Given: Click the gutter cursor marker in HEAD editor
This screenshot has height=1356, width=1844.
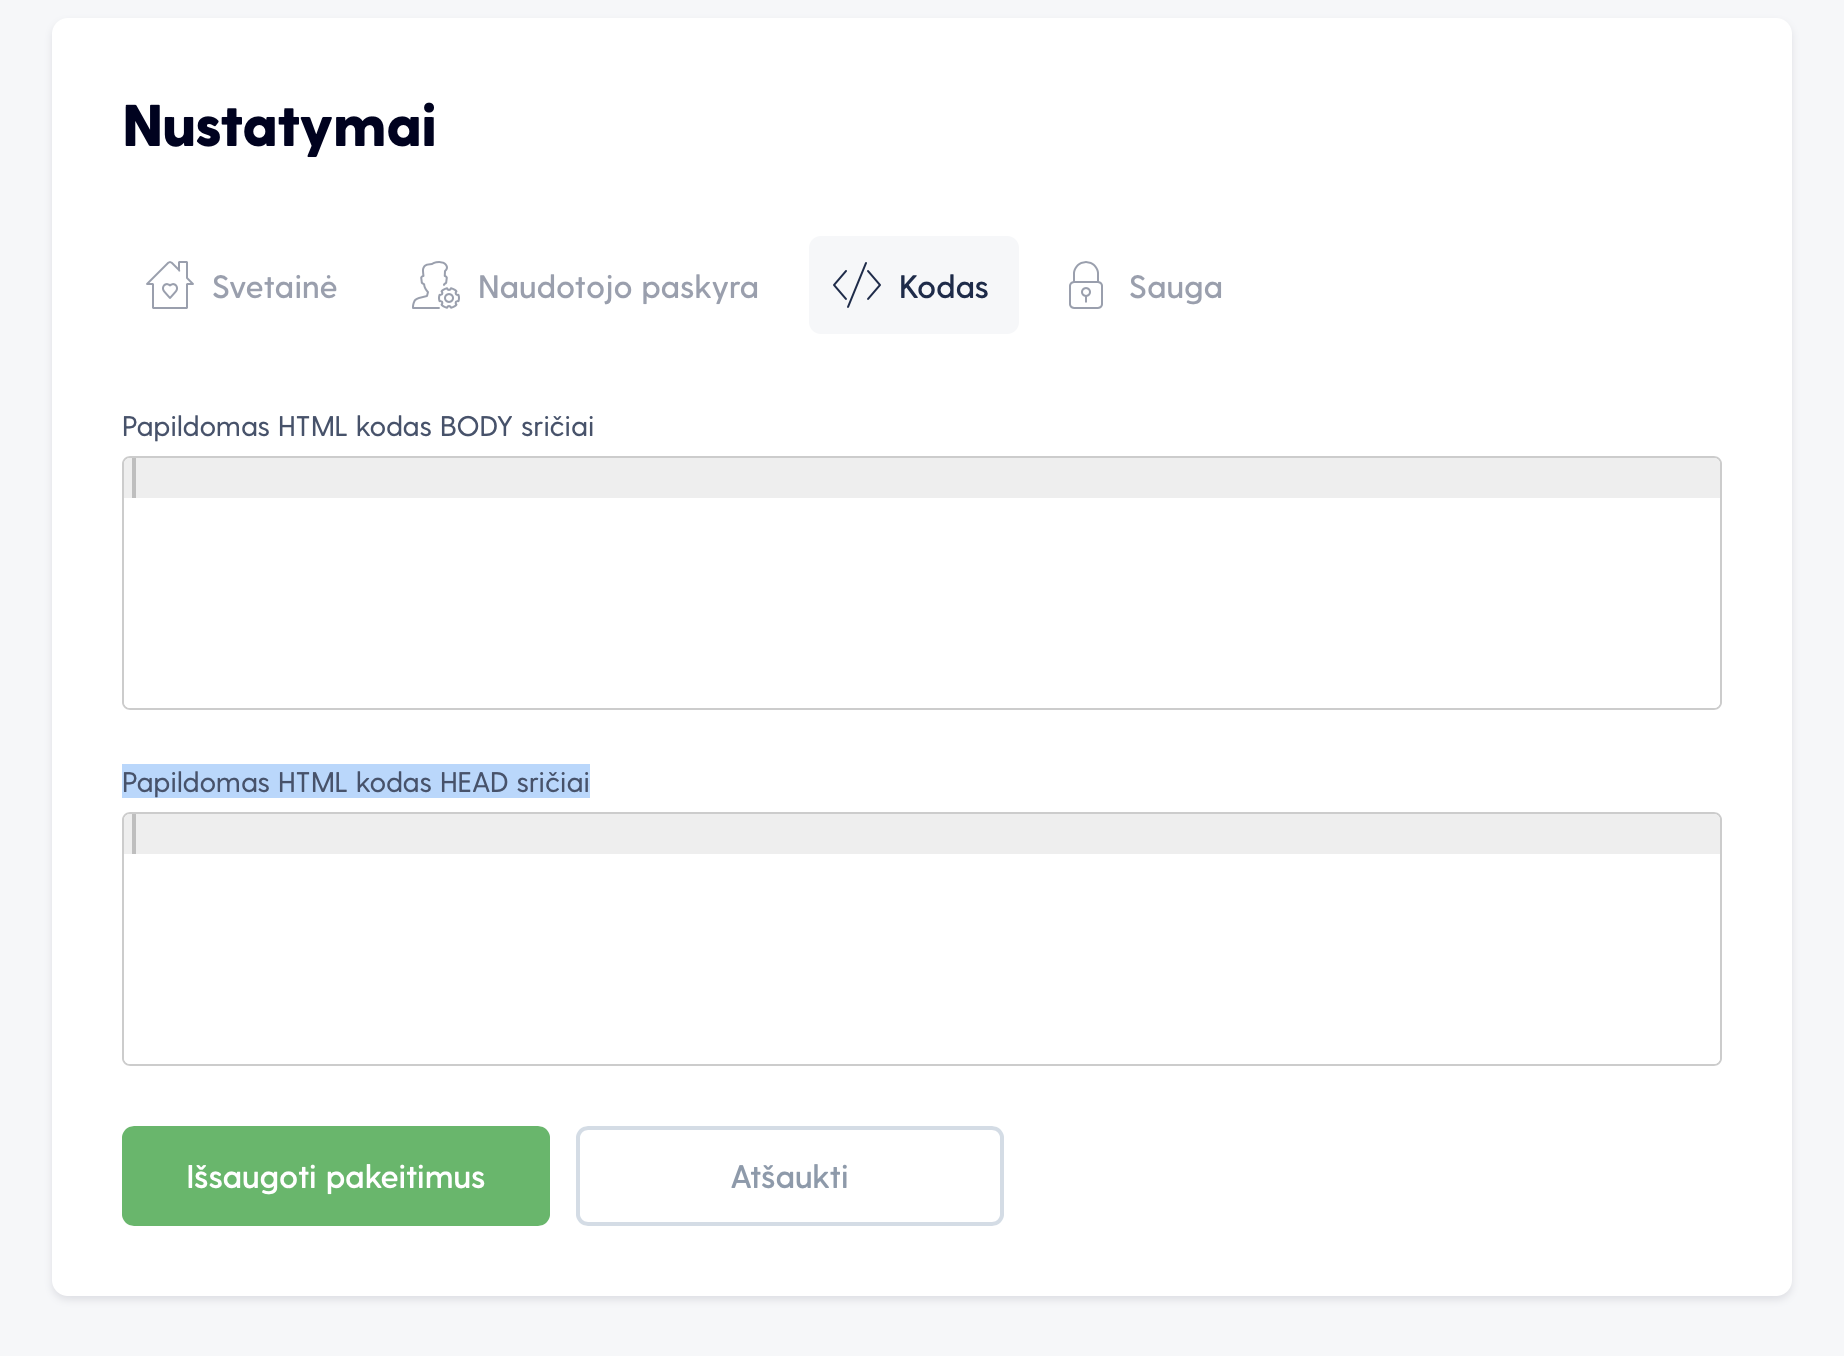Looking at the screenshot, I should tap(134, 834).
